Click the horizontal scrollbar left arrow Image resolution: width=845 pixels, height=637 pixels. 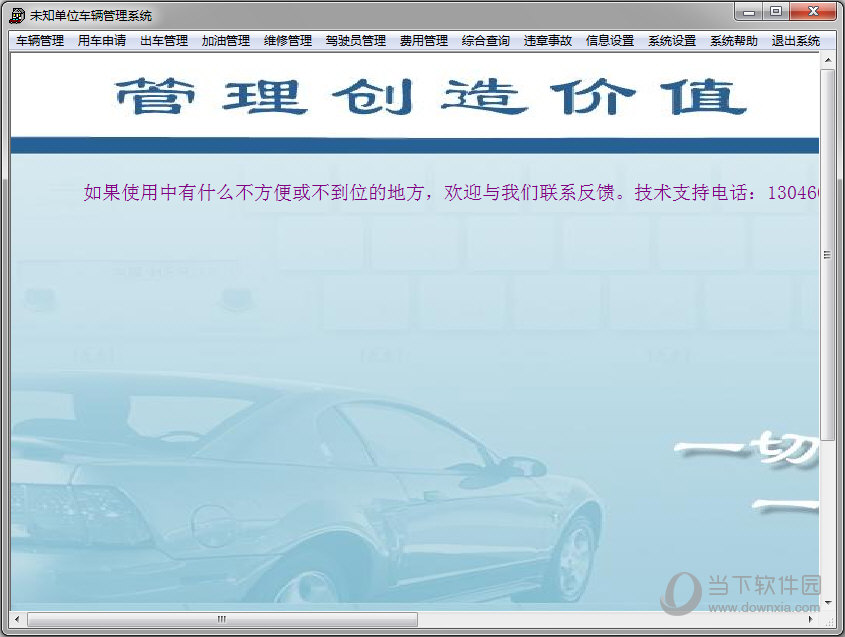click(17, 619)
